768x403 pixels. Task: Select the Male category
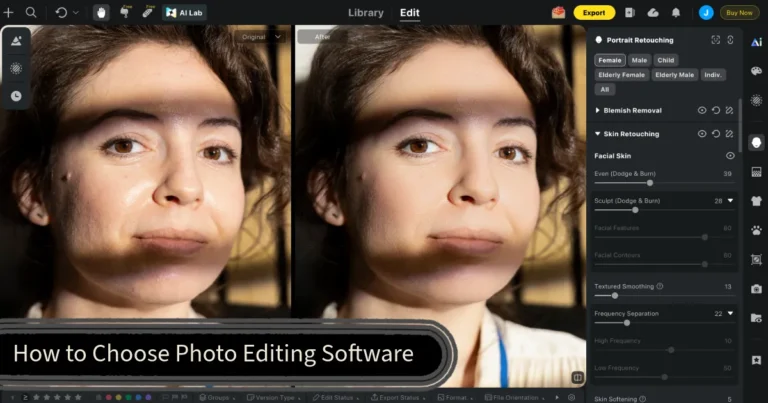[639, 60]
